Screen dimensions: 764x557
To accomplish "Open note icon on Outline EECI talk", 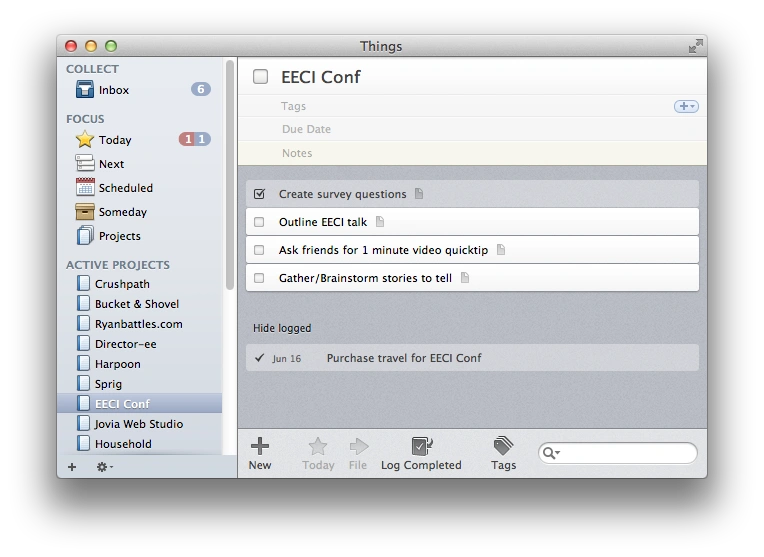I will coord(380,222).
